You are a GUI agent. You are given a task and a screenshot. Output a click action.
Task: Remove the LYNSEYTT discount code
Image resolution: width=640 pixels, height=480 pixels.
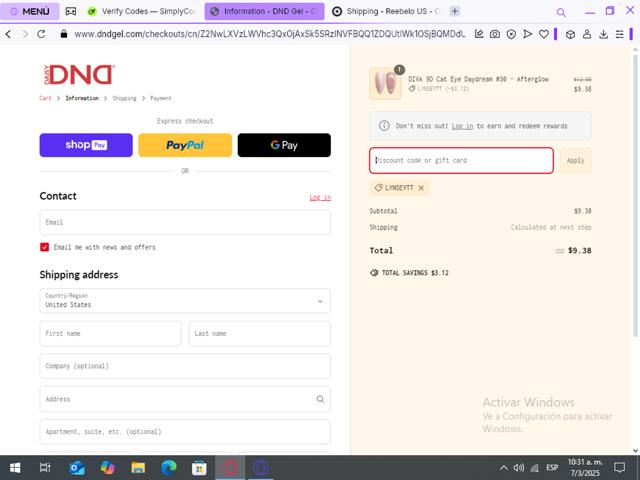[421, 188]
